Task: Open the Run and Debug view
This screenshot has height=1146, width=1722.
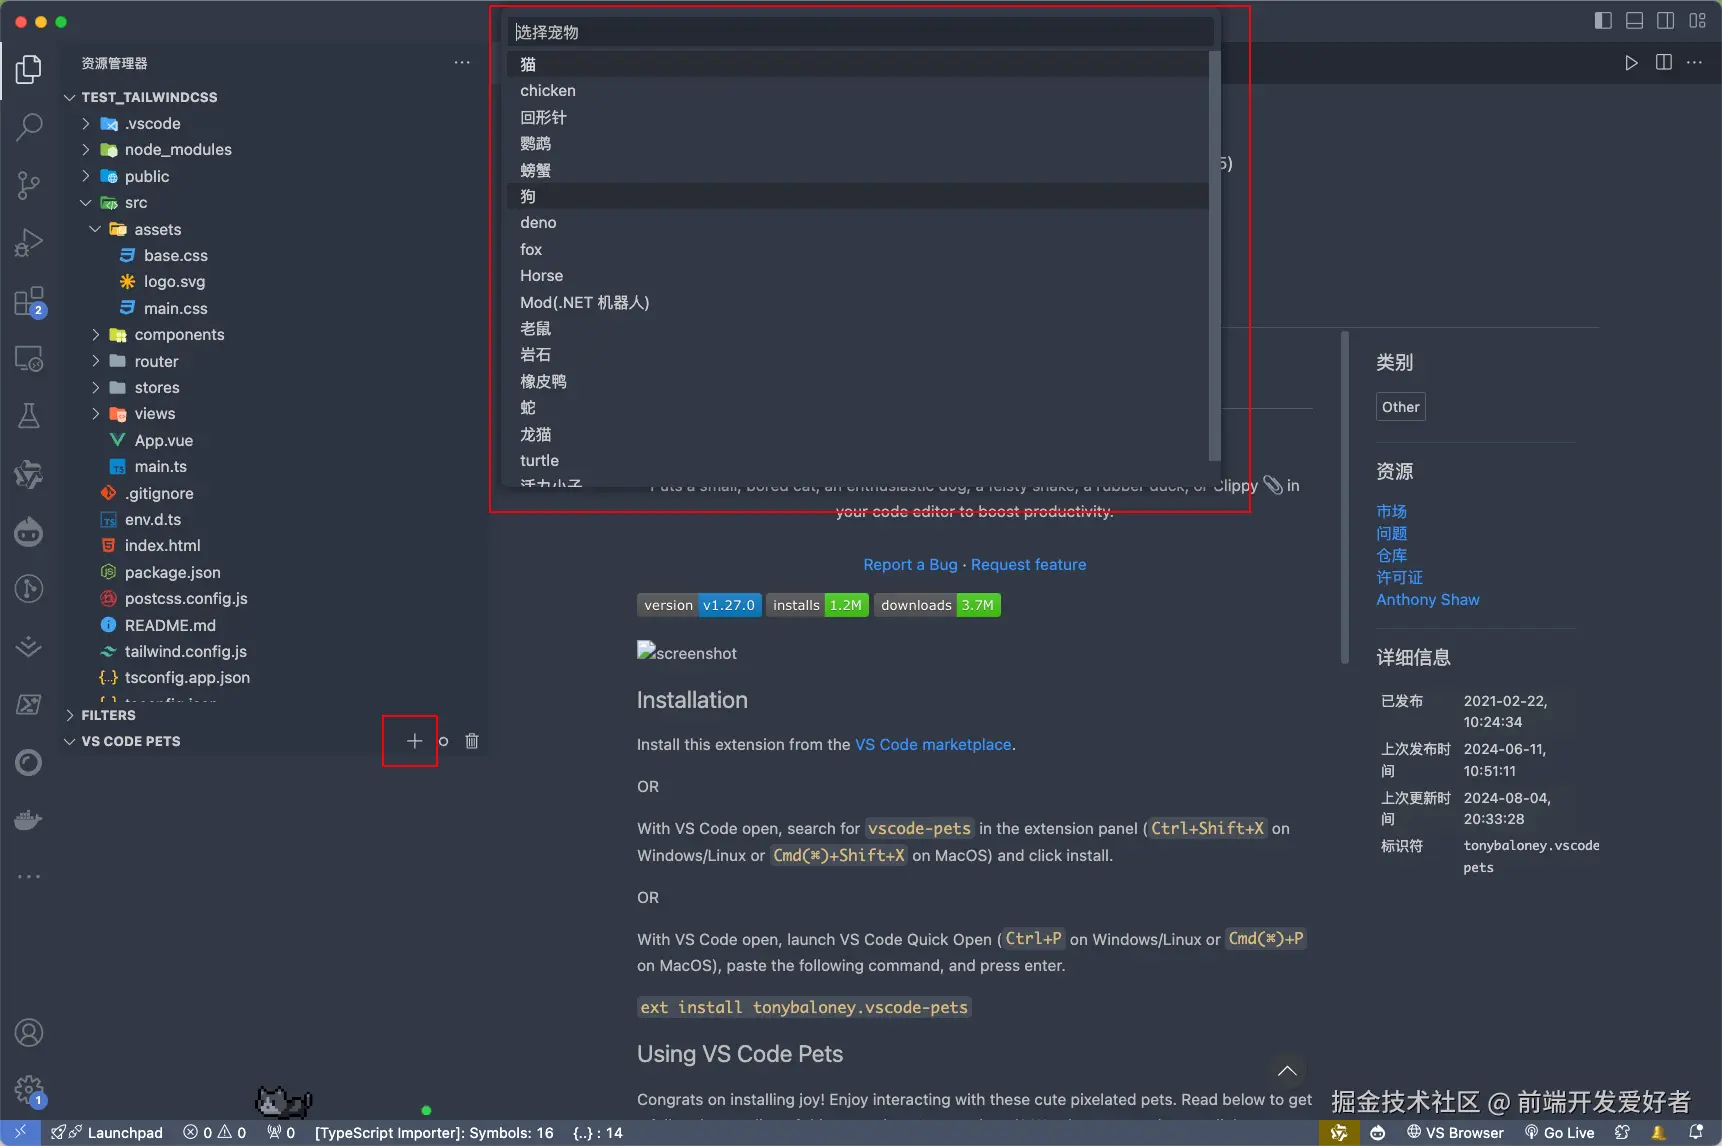Action: (29, 243)
